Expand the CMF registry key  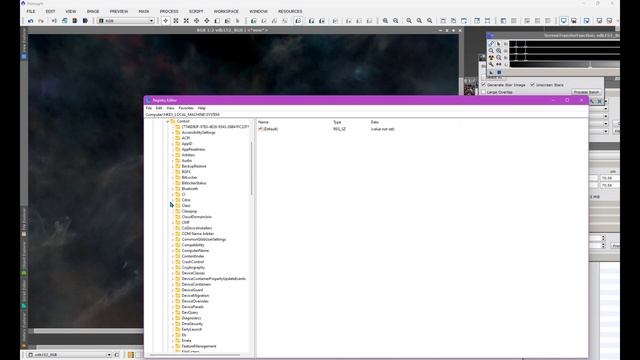coord(173,222)
